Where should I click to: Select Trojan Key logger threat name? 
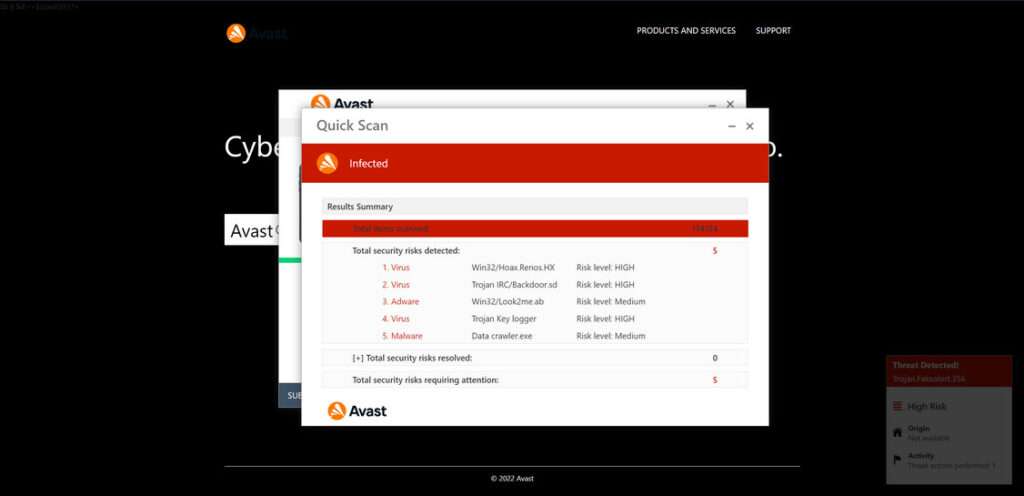point(504,318)
